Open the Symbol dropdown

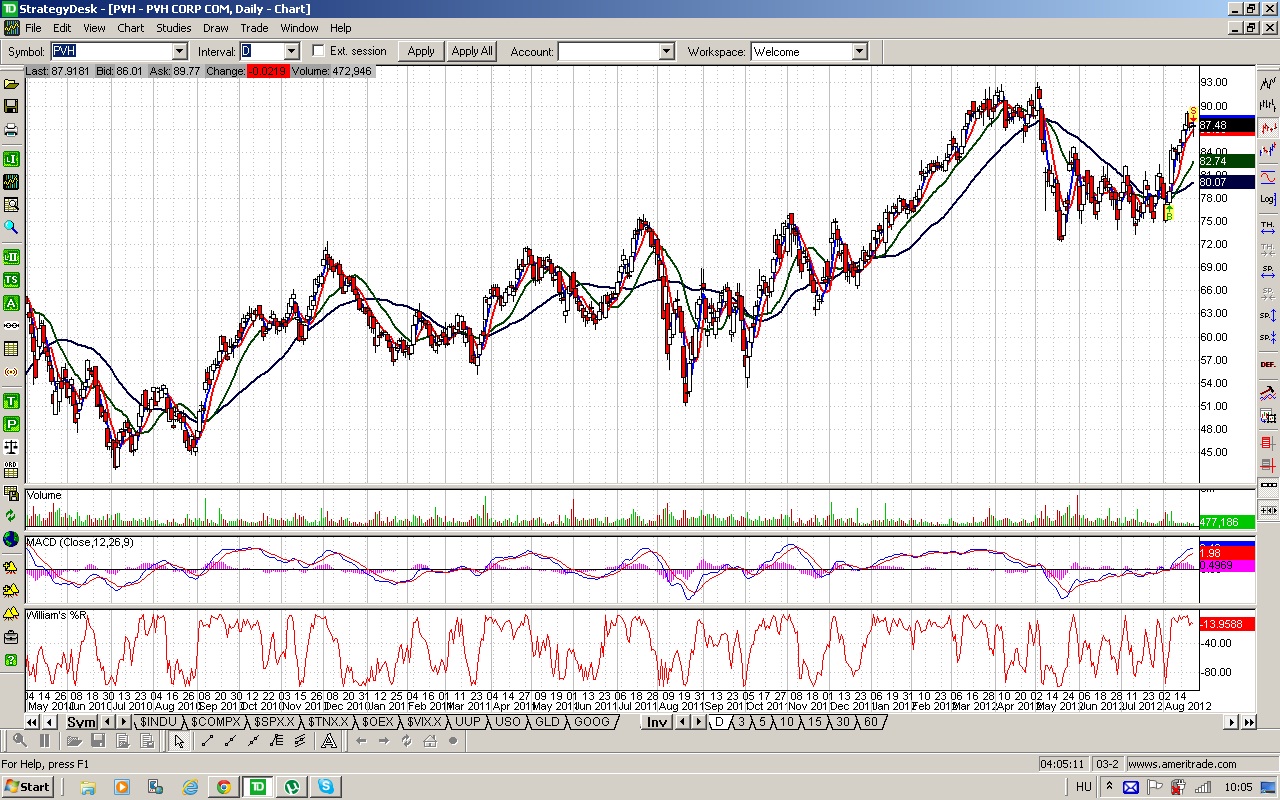click(x=180, y=51)
